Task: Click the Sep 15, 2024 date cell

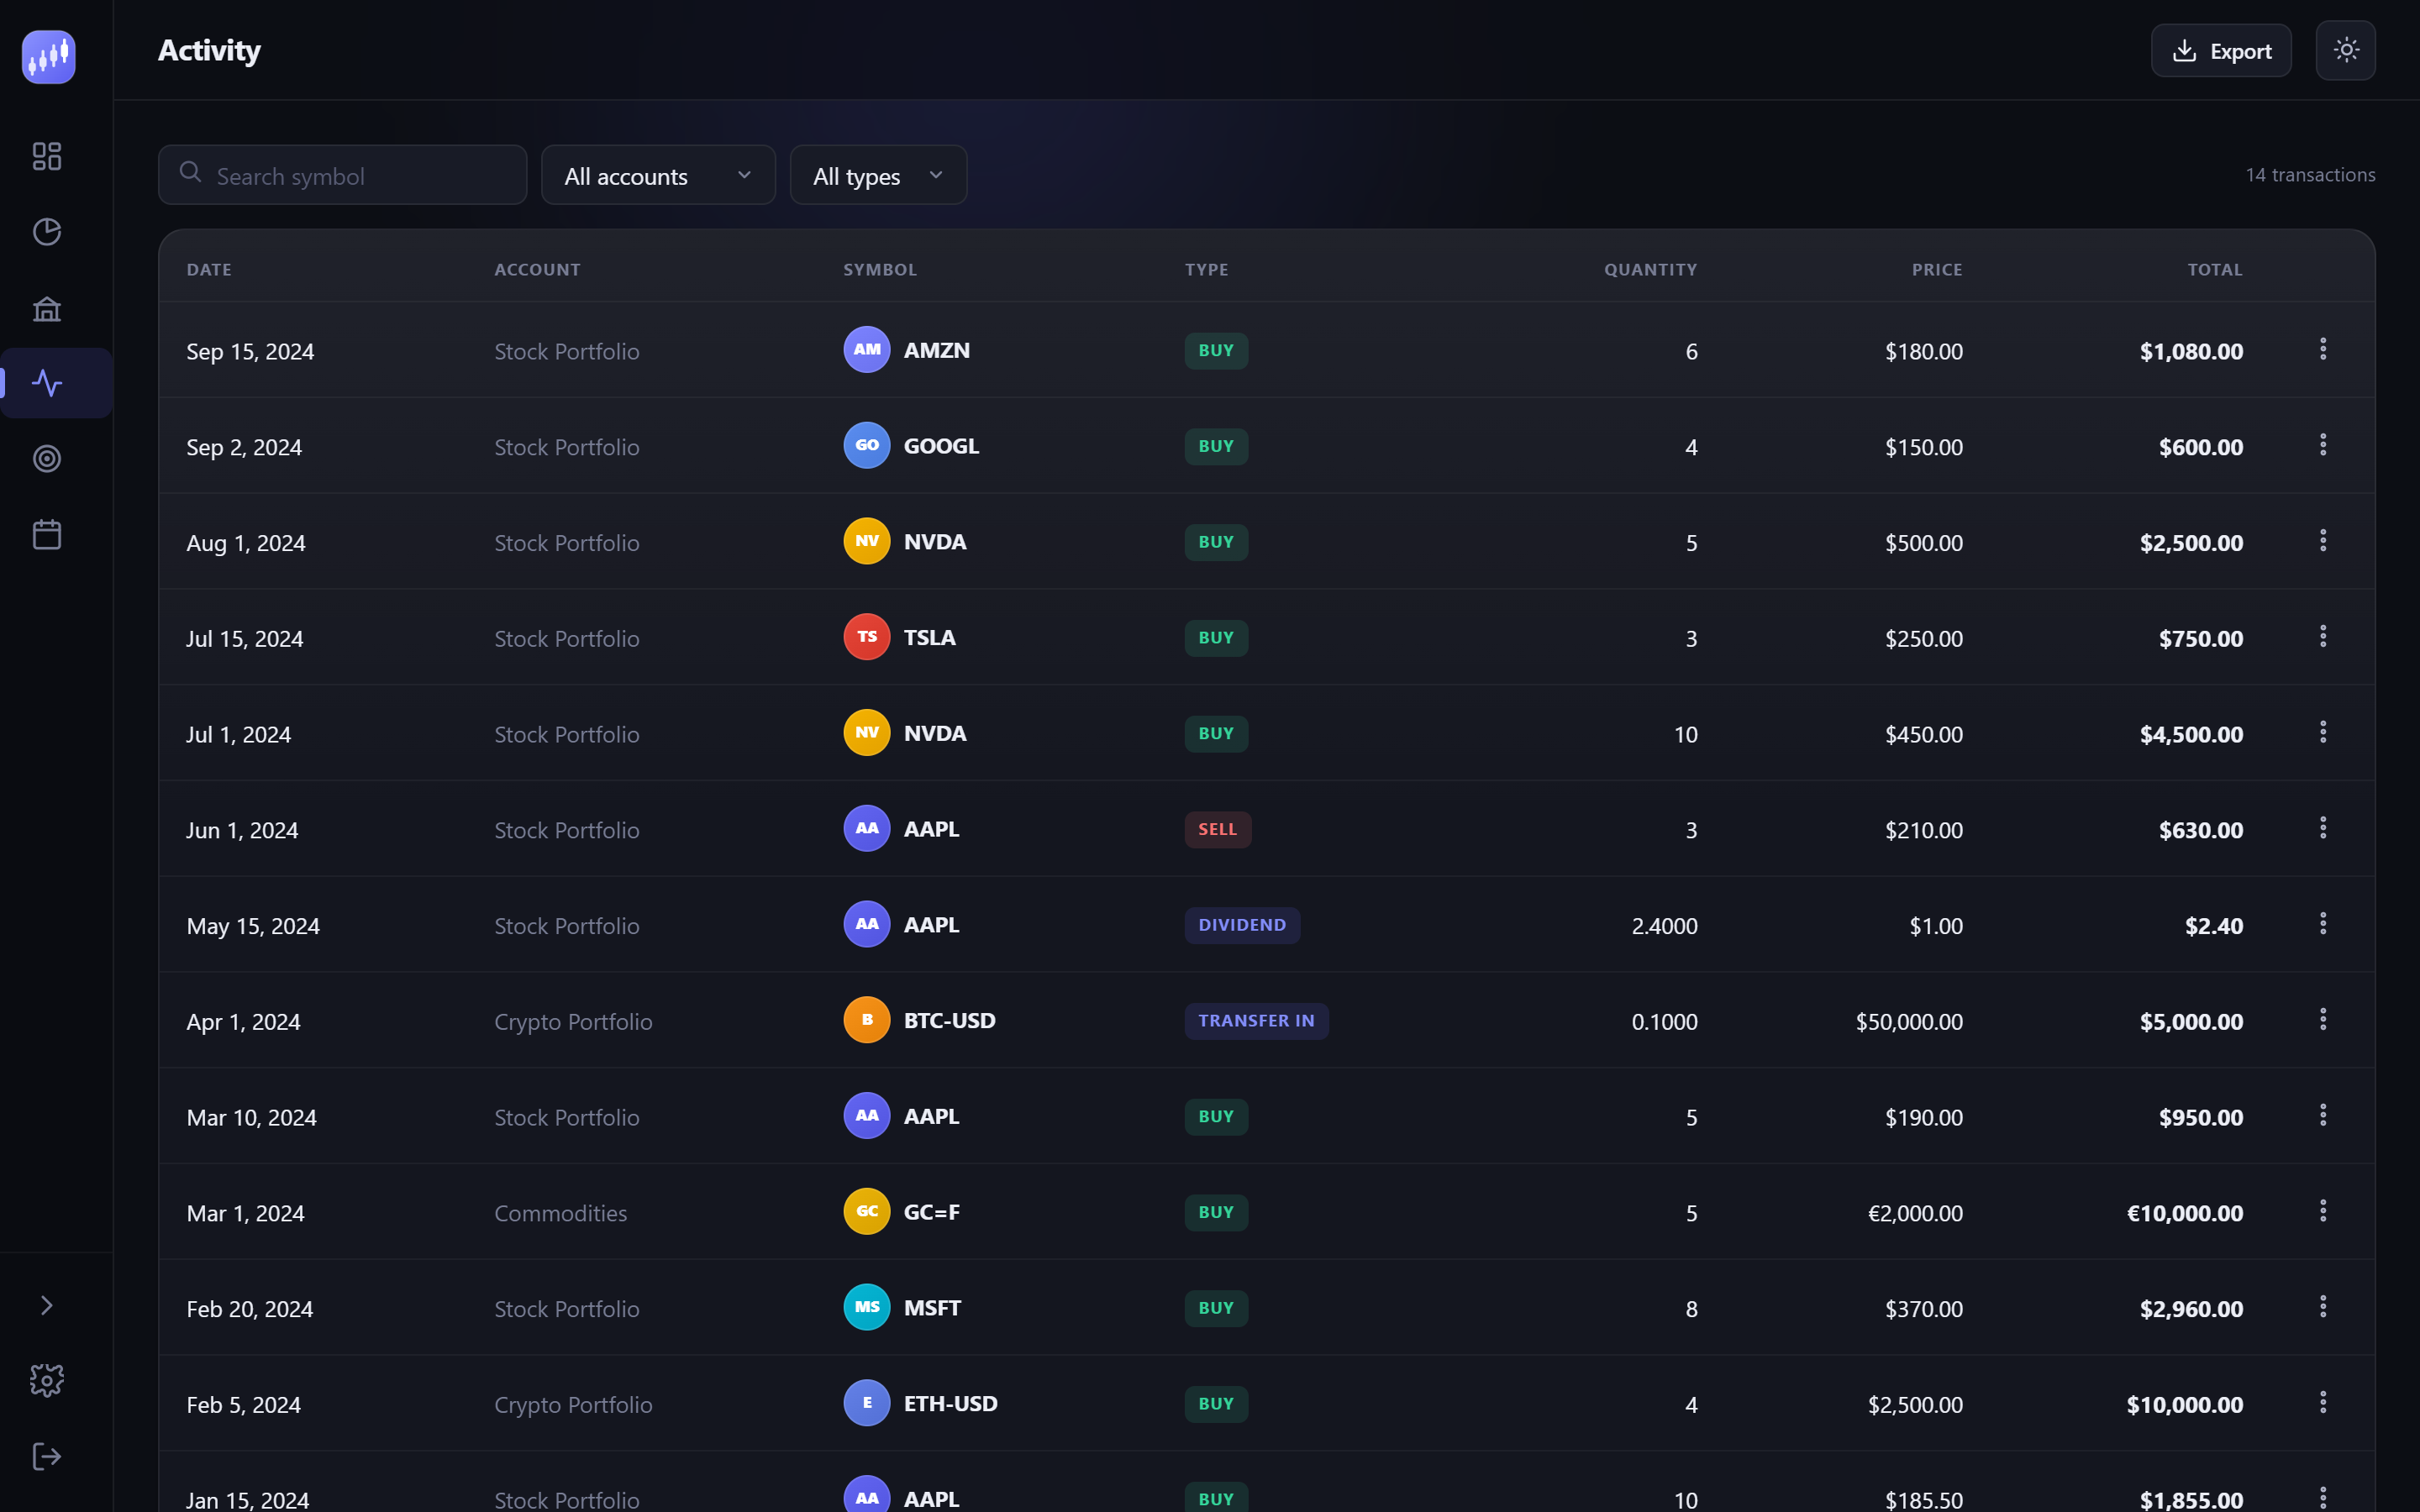Action: tap(250, 352)
